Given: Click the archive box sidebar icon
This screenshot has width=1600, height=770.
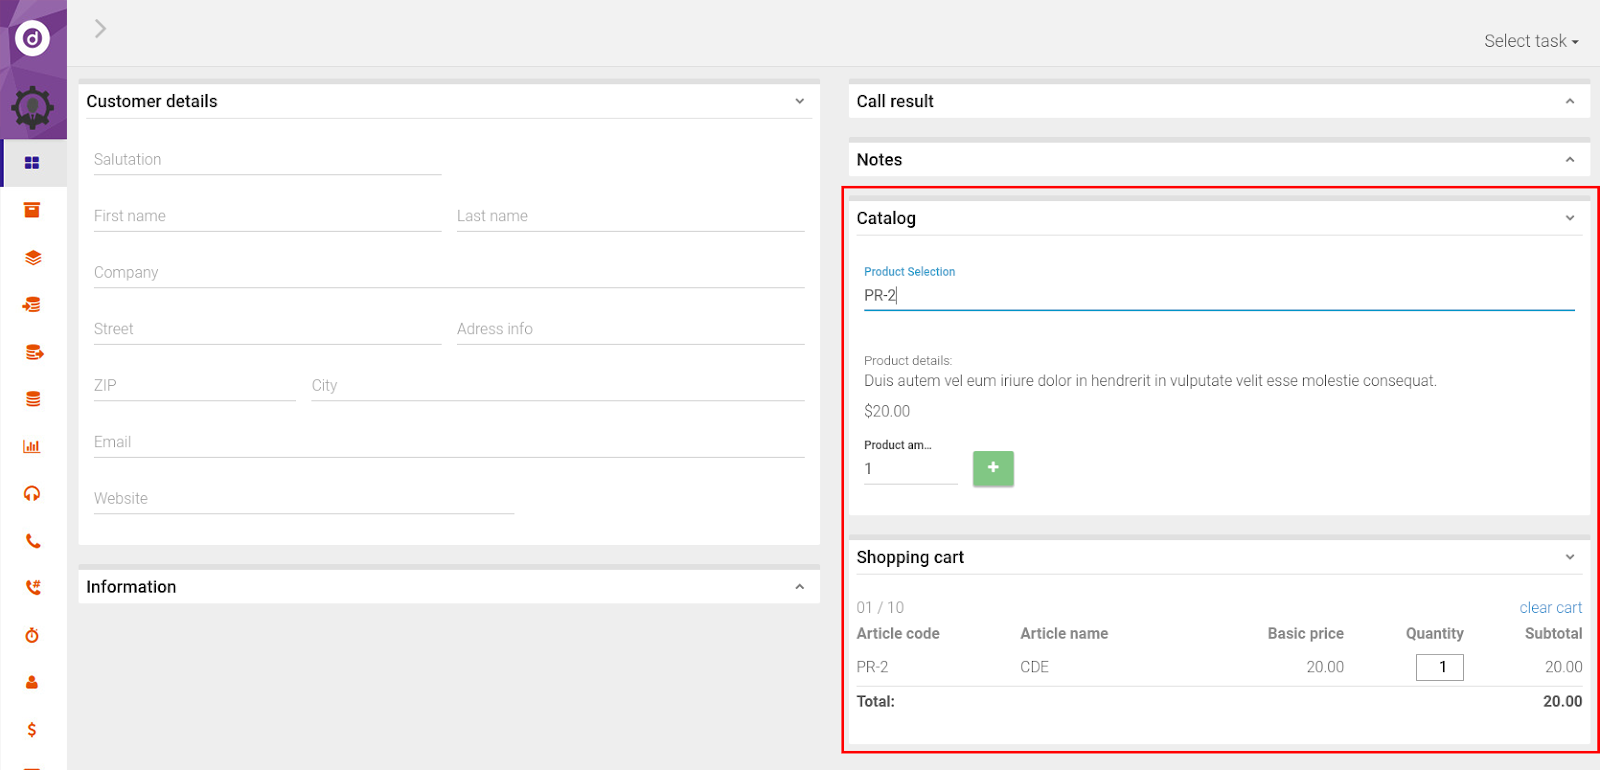Looking at the screenshot, I should (32, 210).
